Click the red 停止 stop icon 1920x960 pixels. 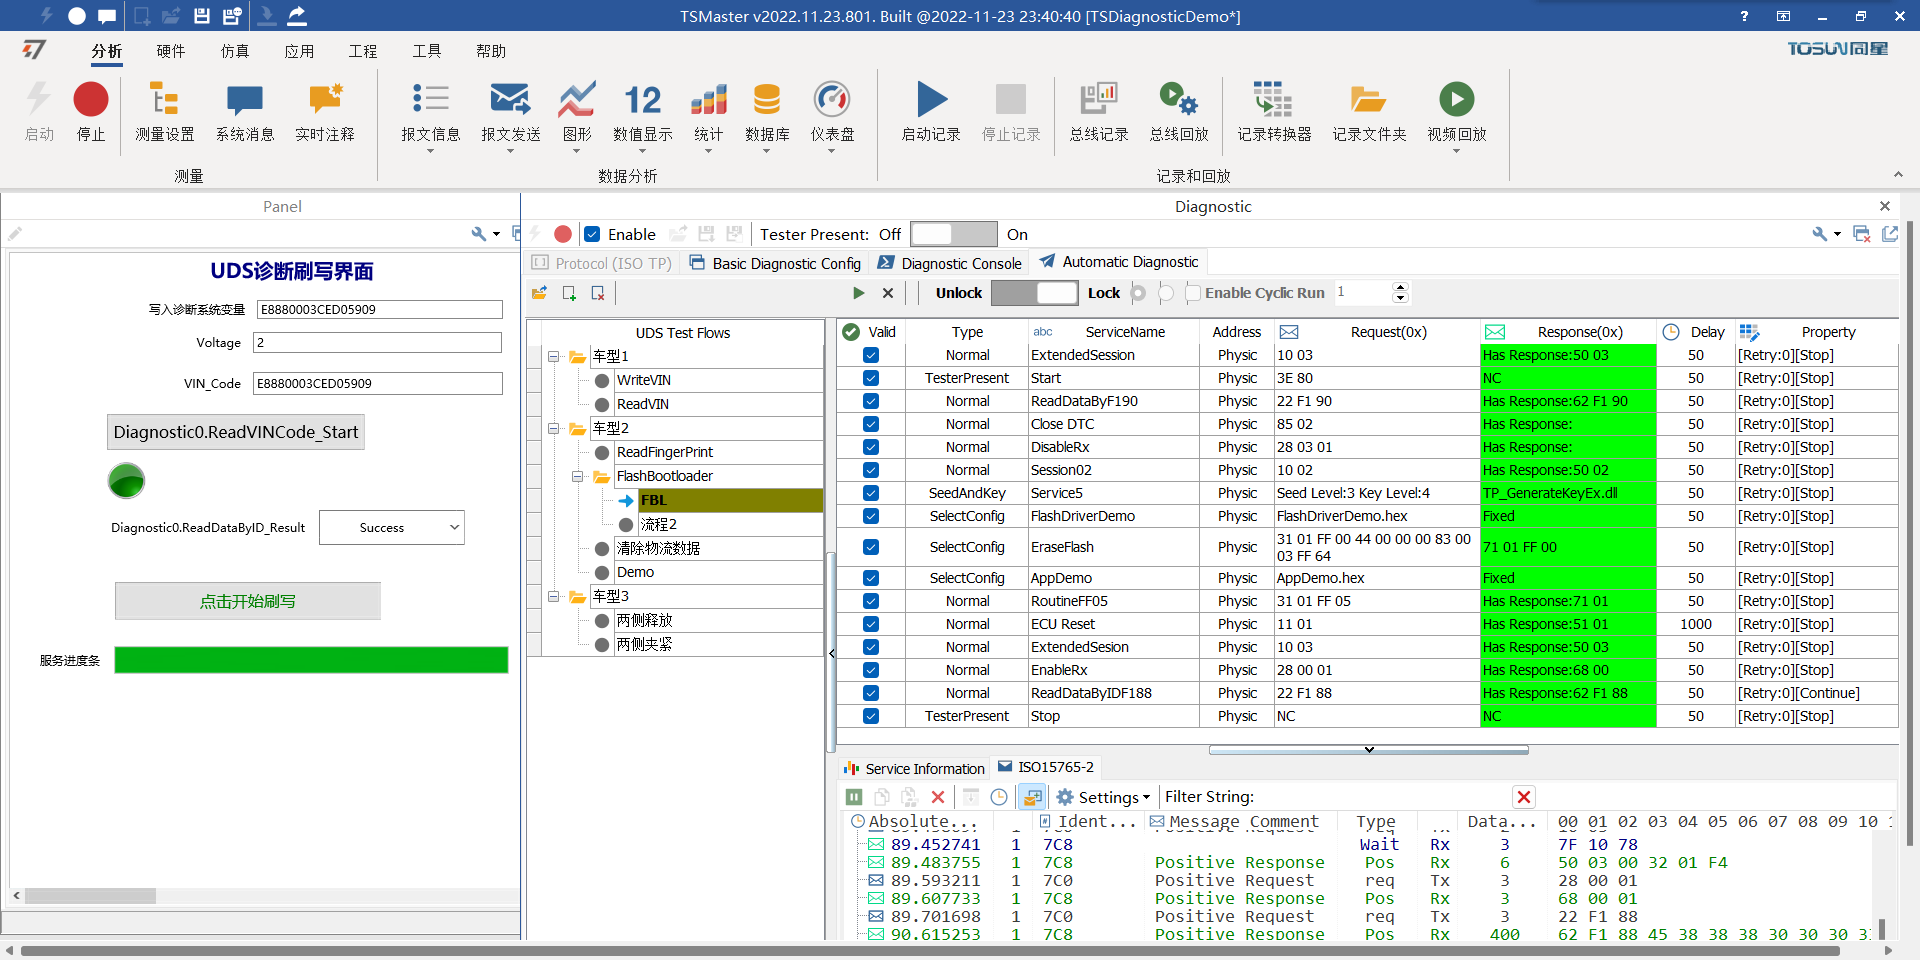click(x=91, y=100)
